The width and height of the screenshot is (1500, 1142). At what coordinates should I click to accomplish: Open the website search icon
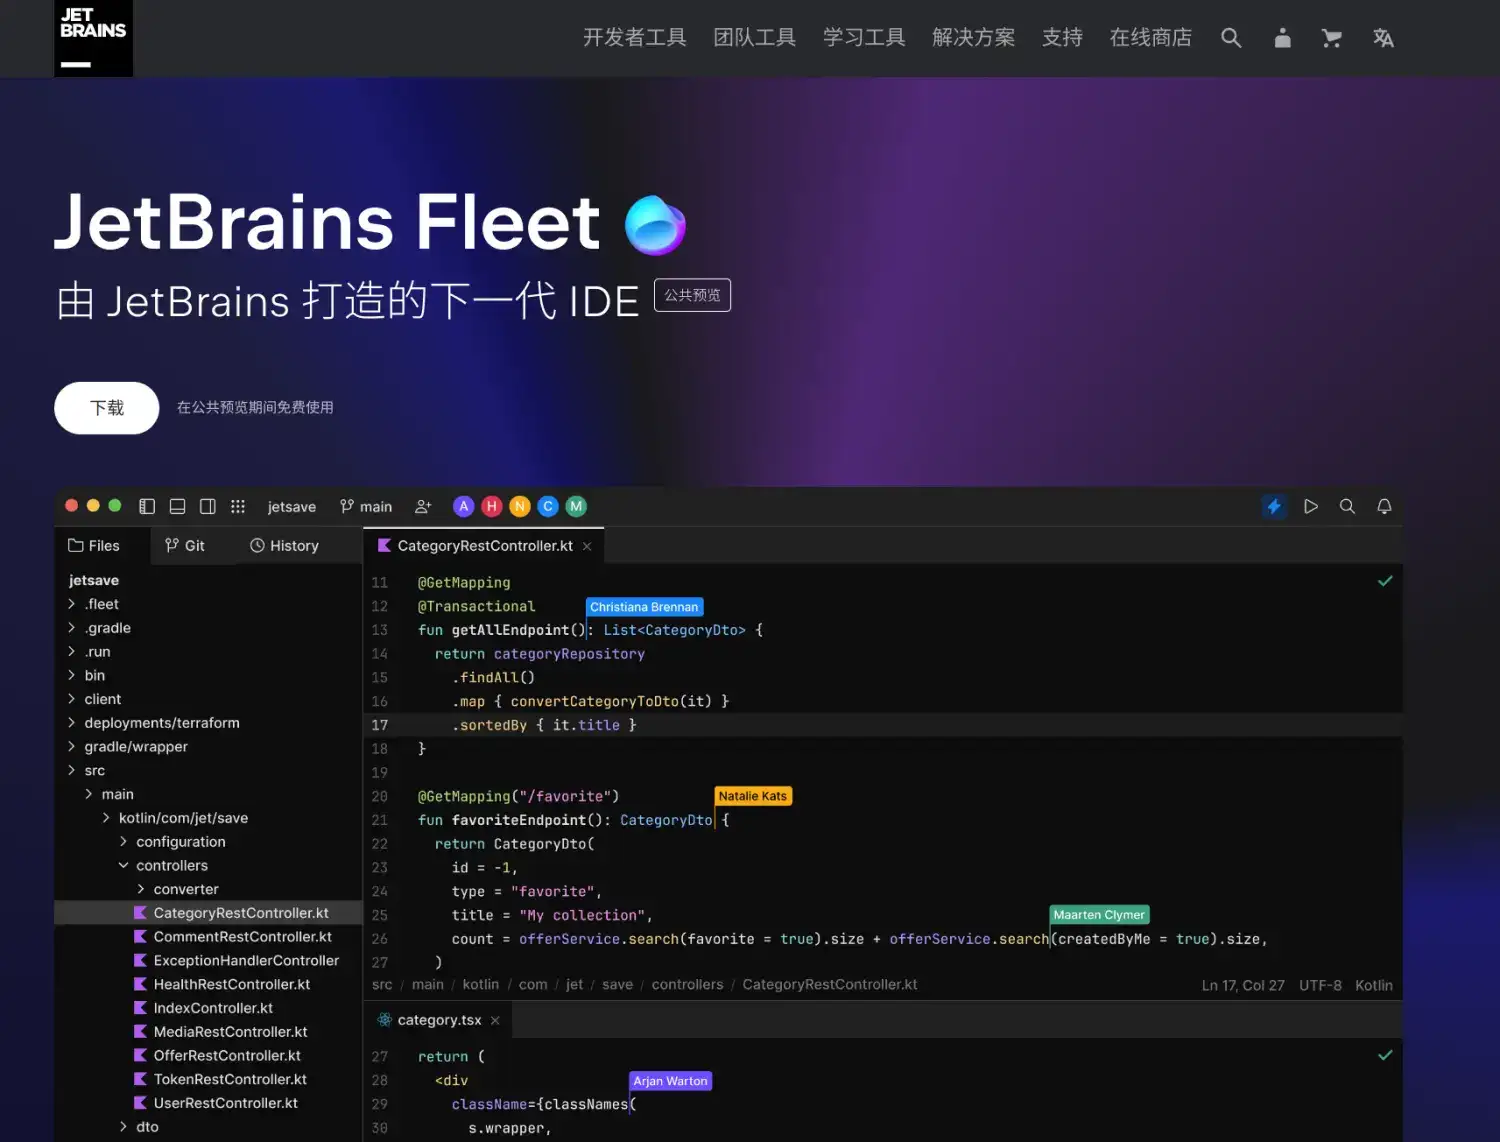tap(1231, 38)
